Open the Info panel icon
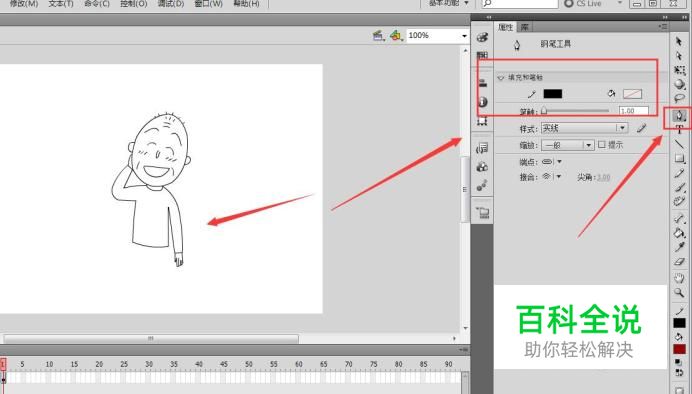 [482, 102]
